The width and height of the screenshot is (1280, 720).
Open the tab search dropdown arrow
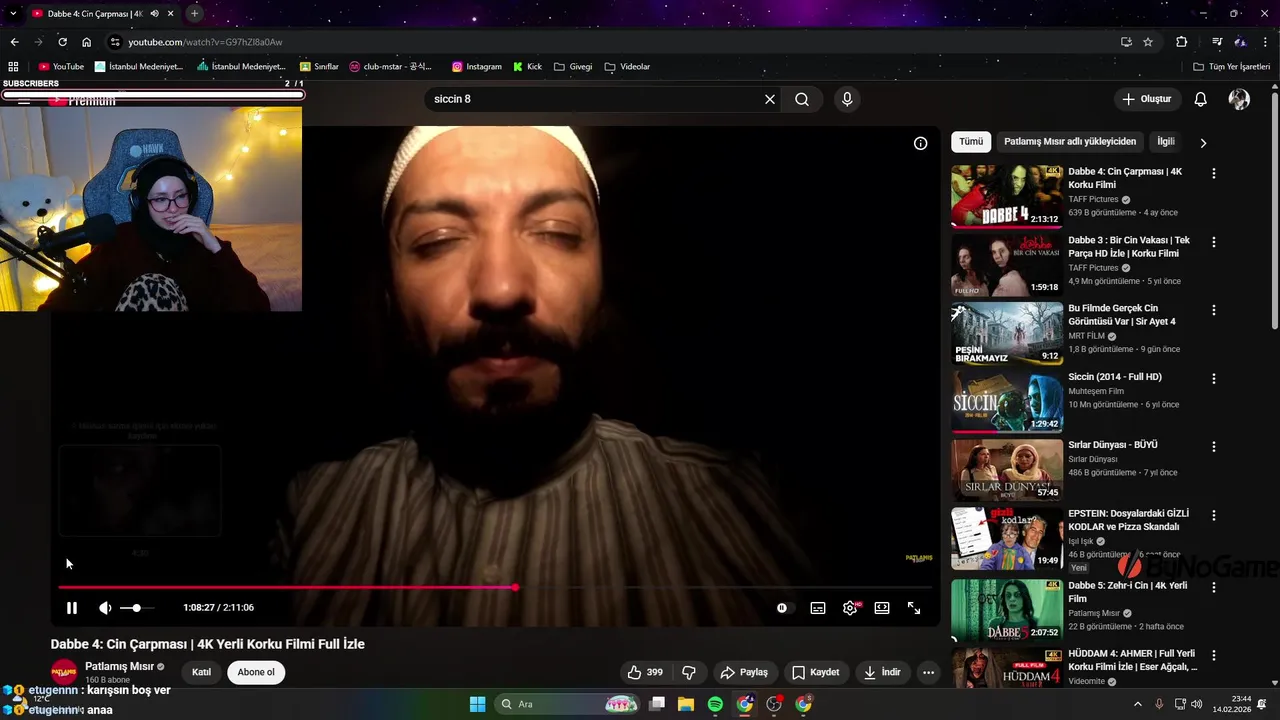[x=12, y=13]
